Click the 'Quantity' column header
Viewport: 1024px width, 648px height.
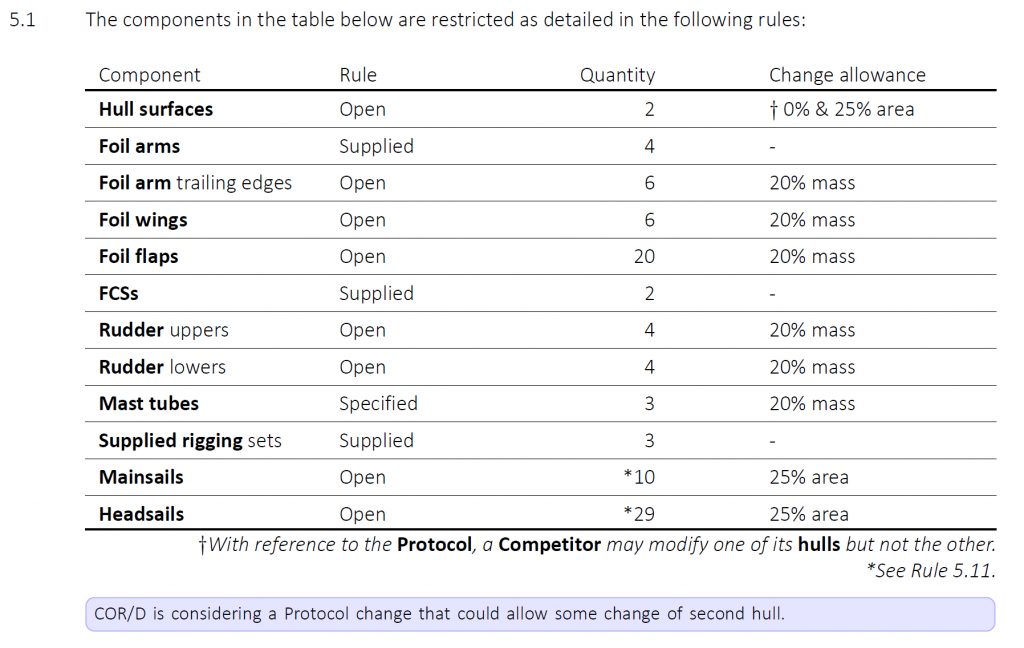(617, 75)
